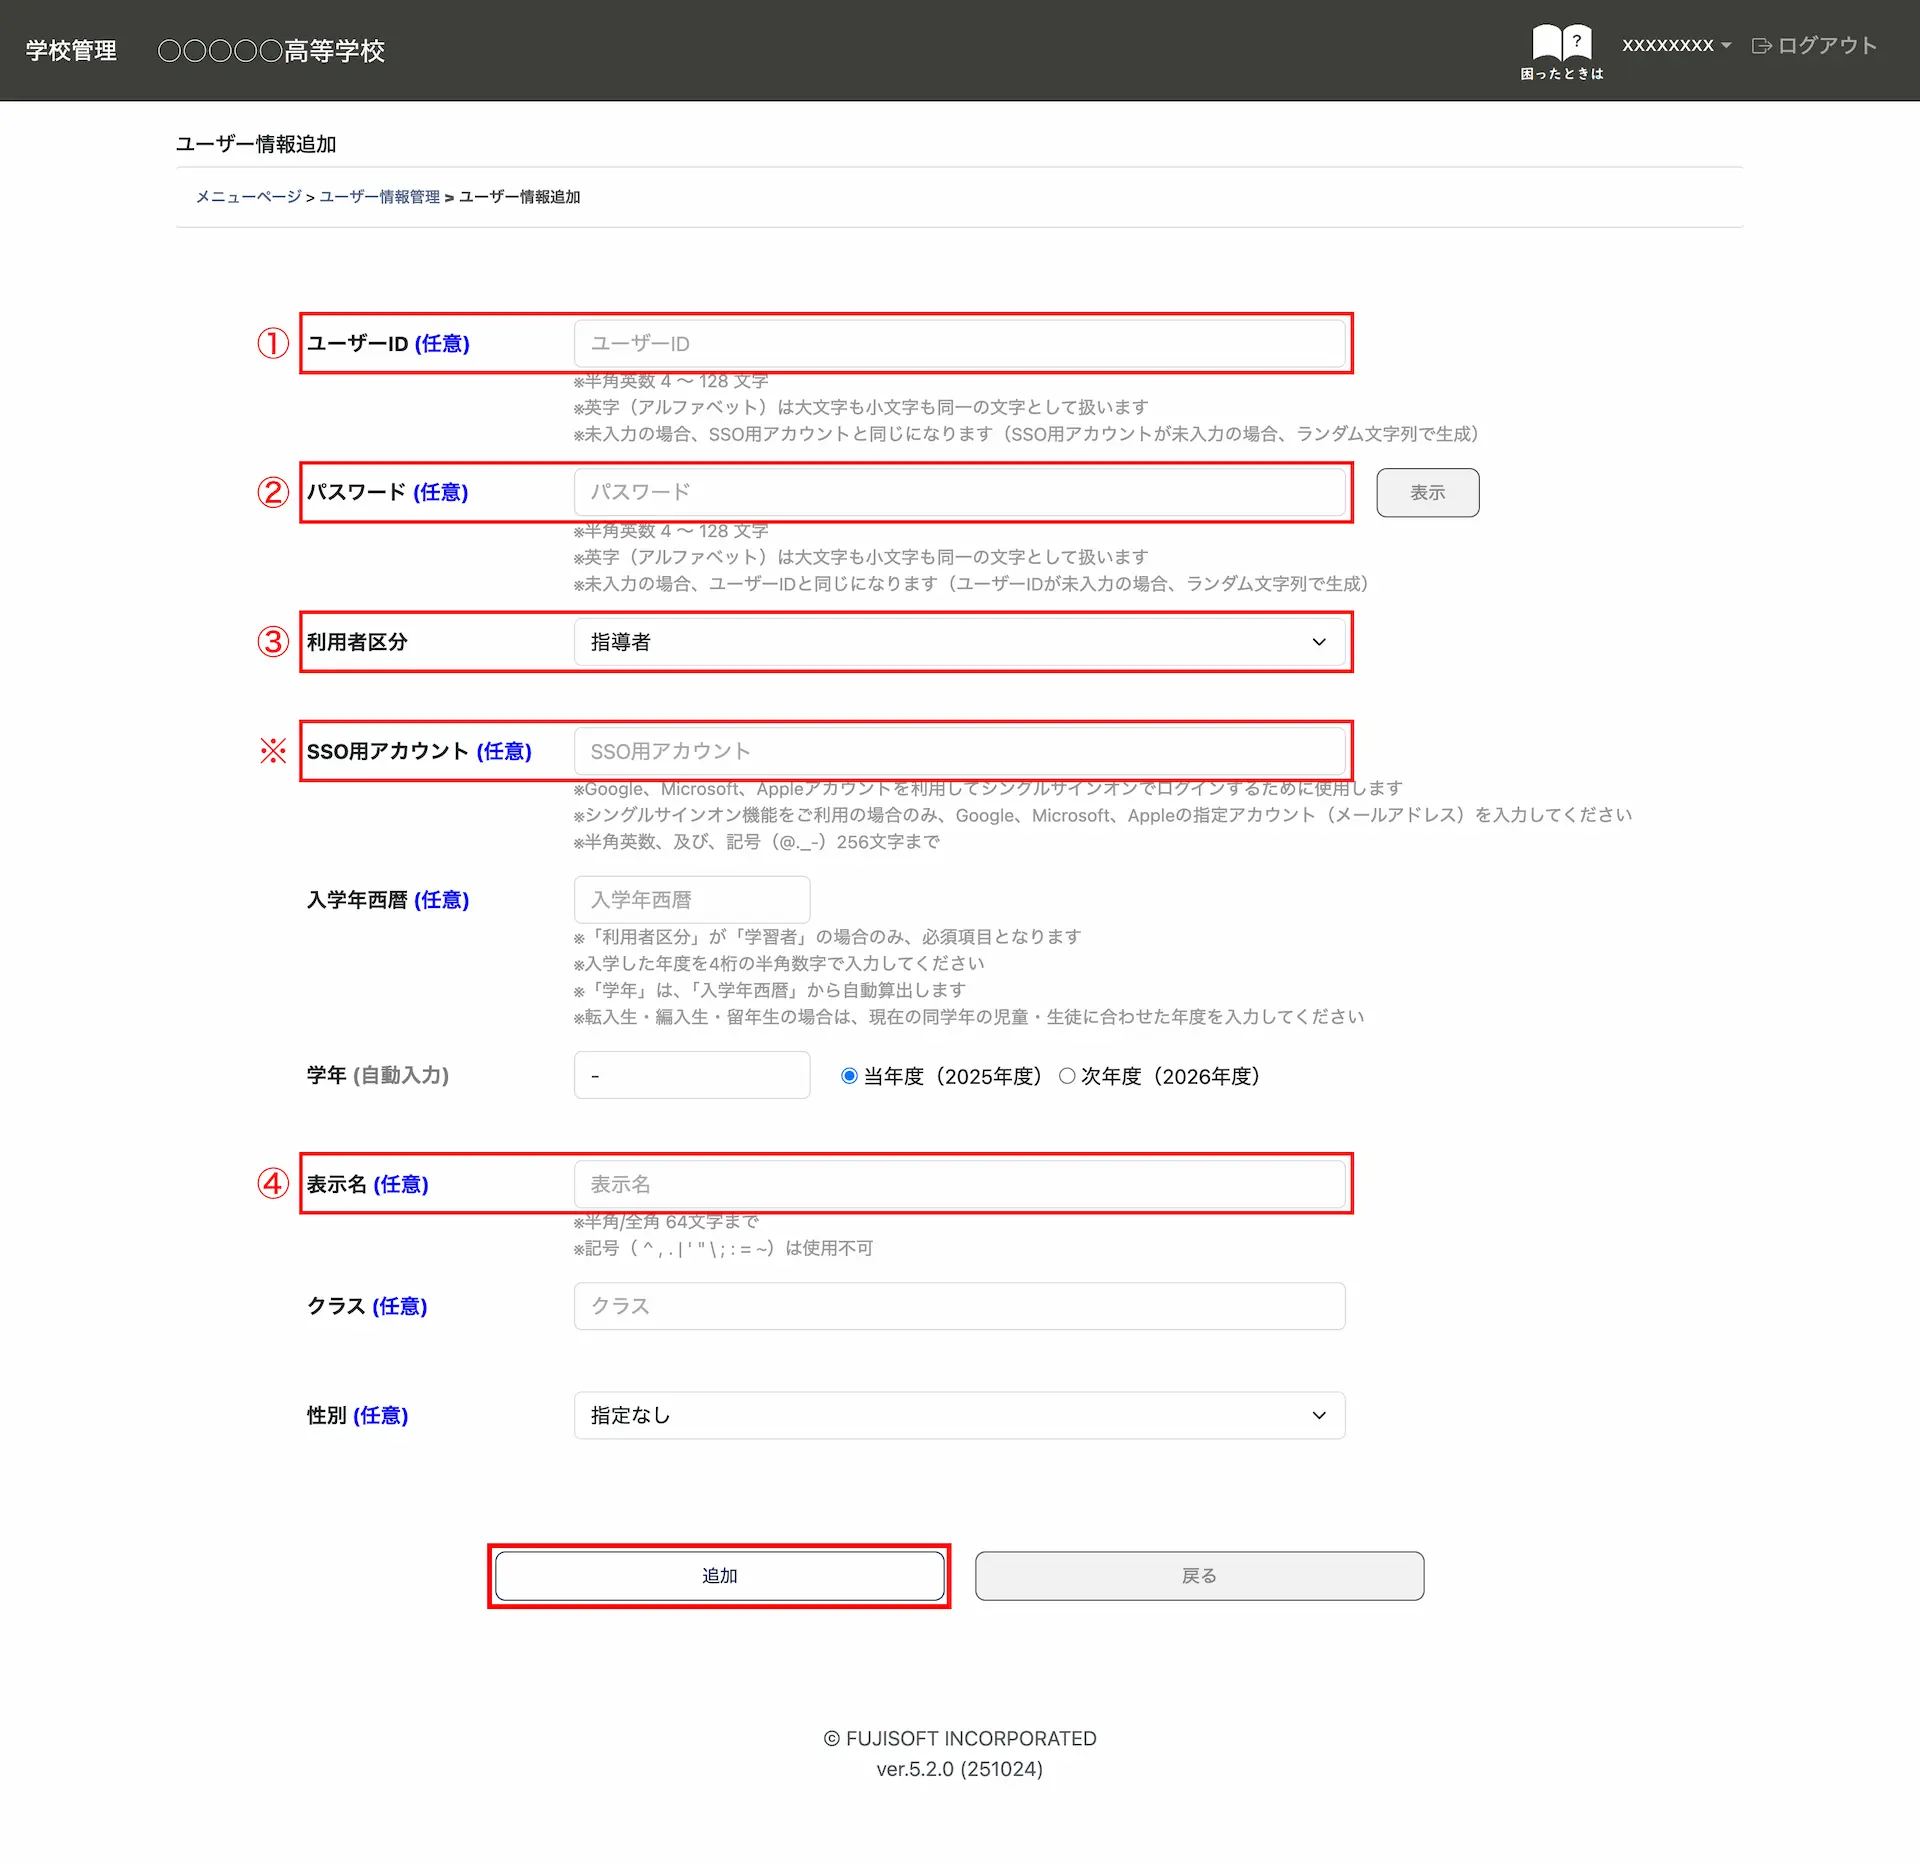Focus the 表示名 input field
Viewport: 1920px width, 1865px height.
tap(958, 1184)
